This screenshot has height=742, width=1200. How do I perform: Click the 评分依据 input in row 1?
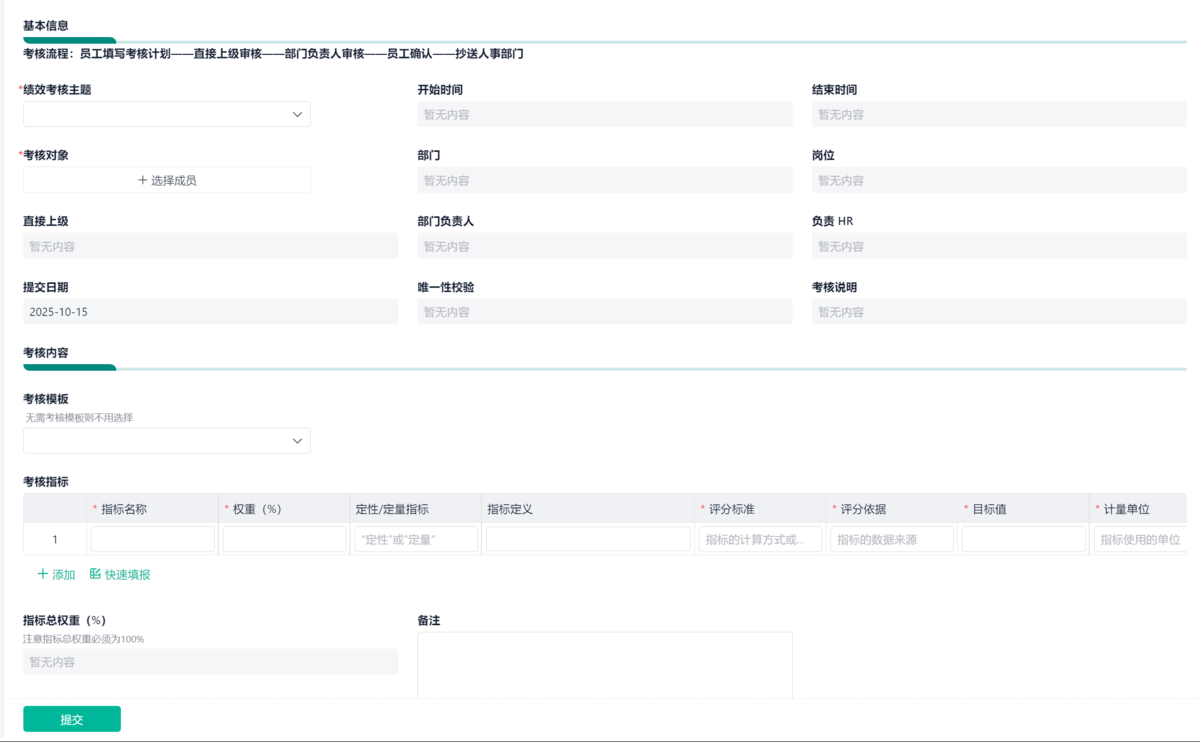pos(892,539)
